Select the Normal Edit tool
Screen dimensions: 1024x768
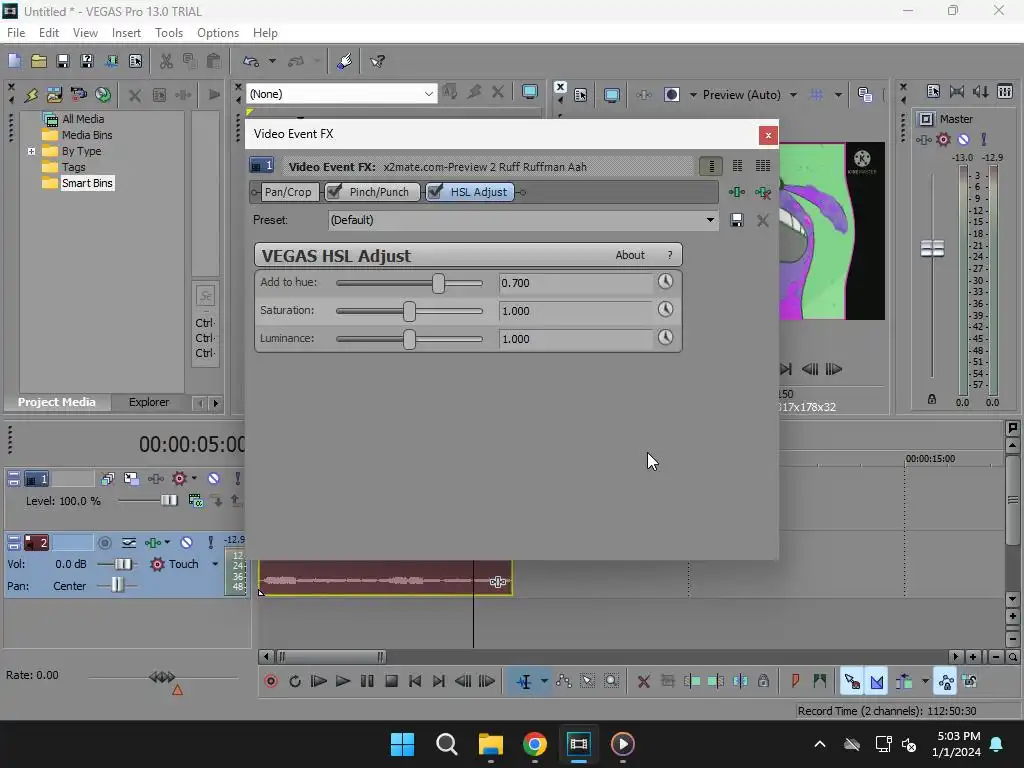tap(524, 681)
